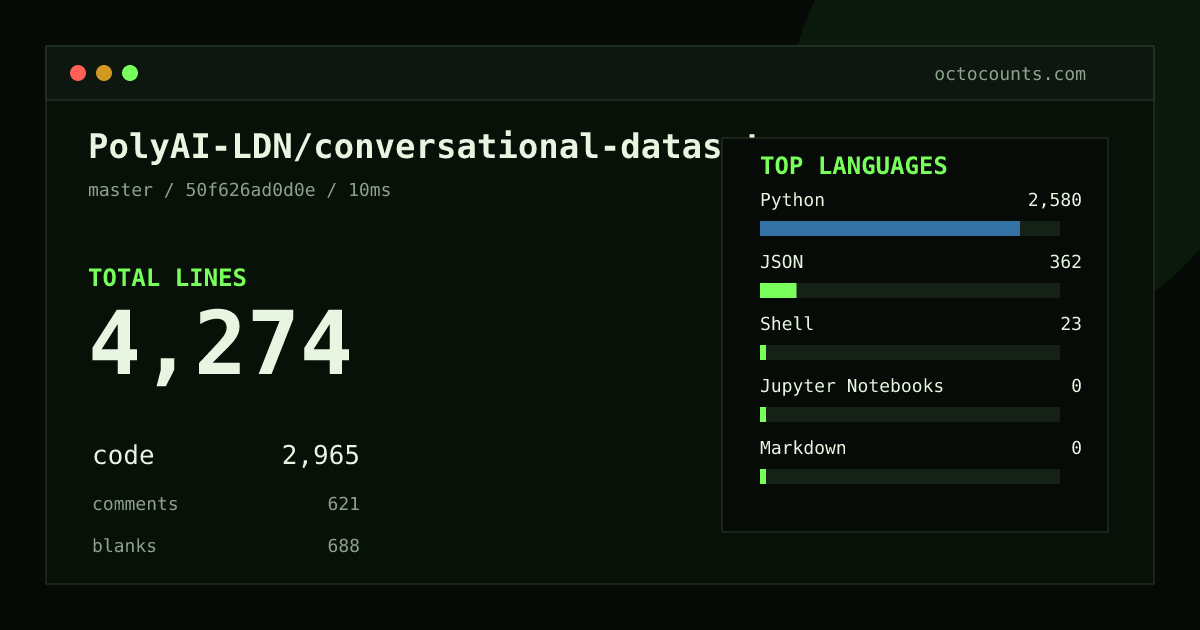Select the Shell language label

click(787, 324)
